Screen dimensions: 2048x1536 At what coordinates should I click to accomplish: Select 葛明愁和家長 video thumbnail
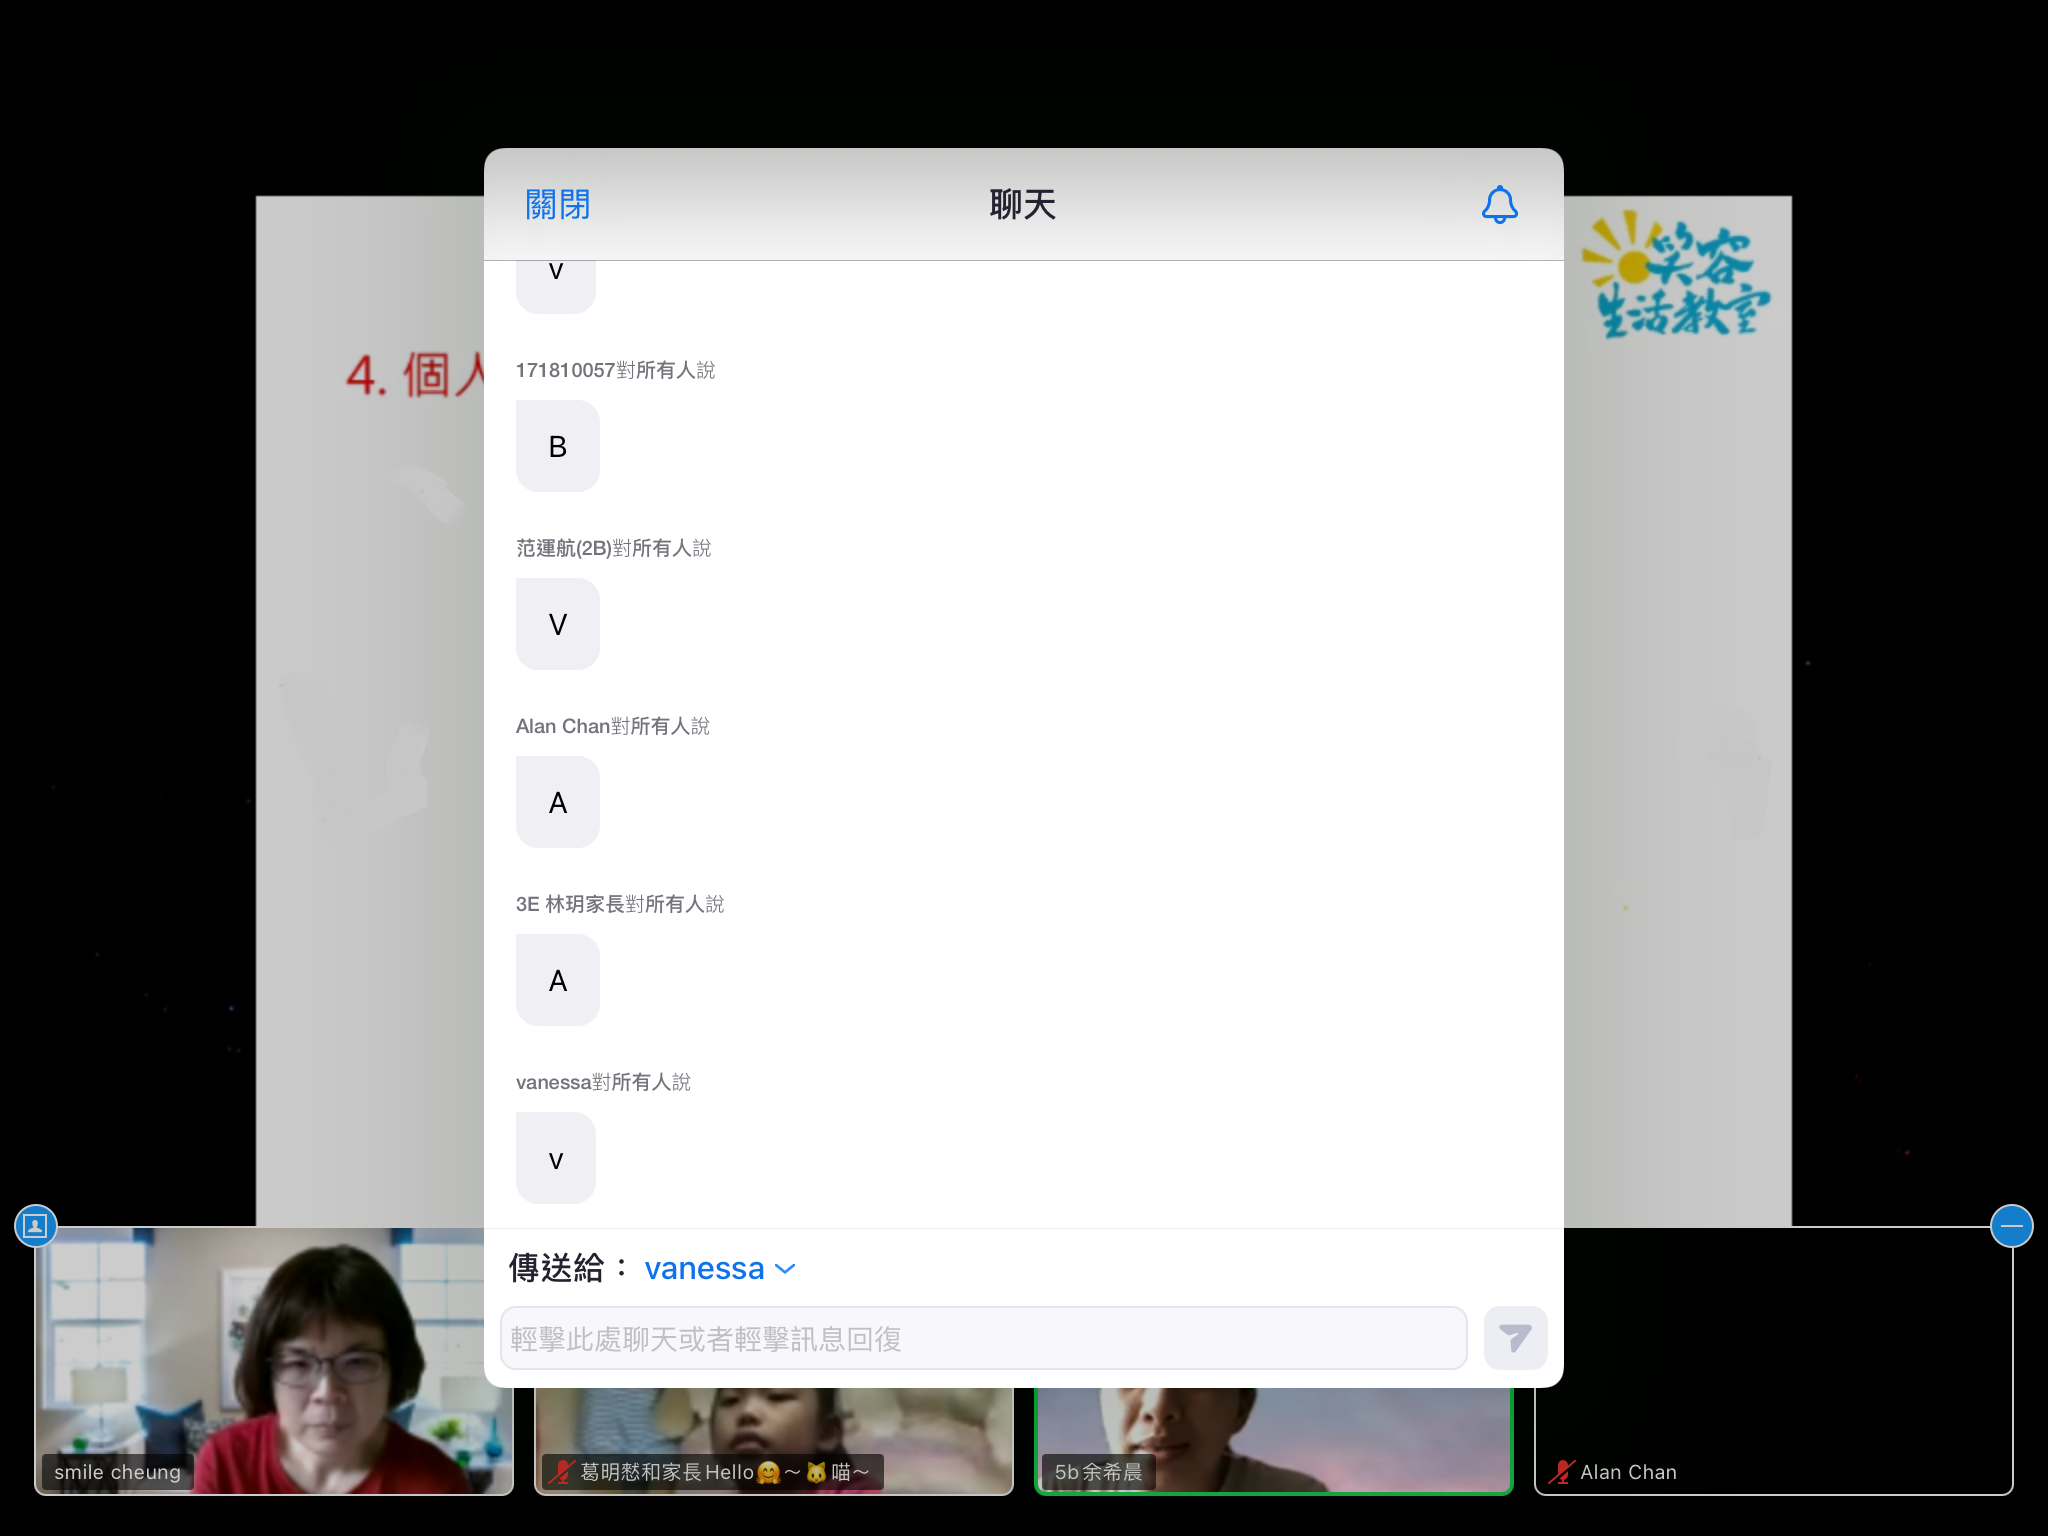pyautogui.click(x=773, y=1440)
